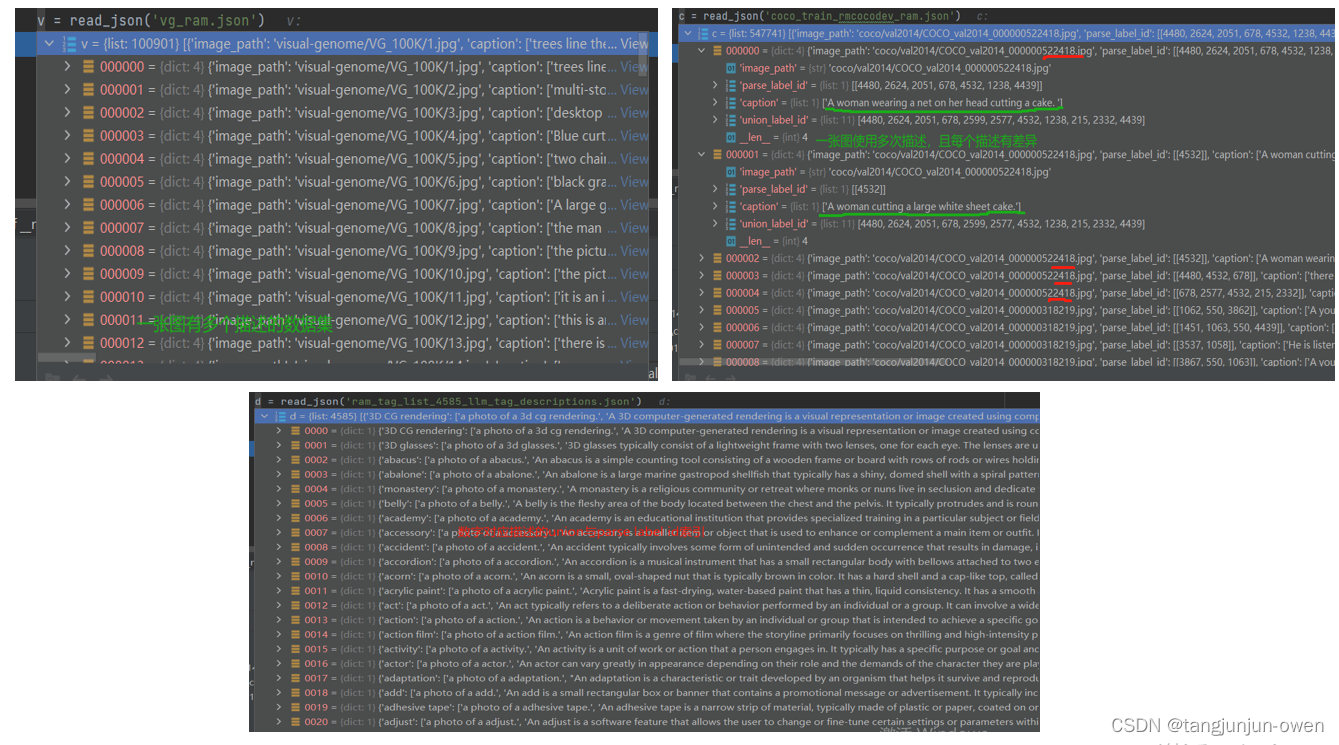The height and width of the screenshot is (745, 1339).
Task: Expand row 000010 with VG_100K/11.jpg
Action: (x=67, y=297)
